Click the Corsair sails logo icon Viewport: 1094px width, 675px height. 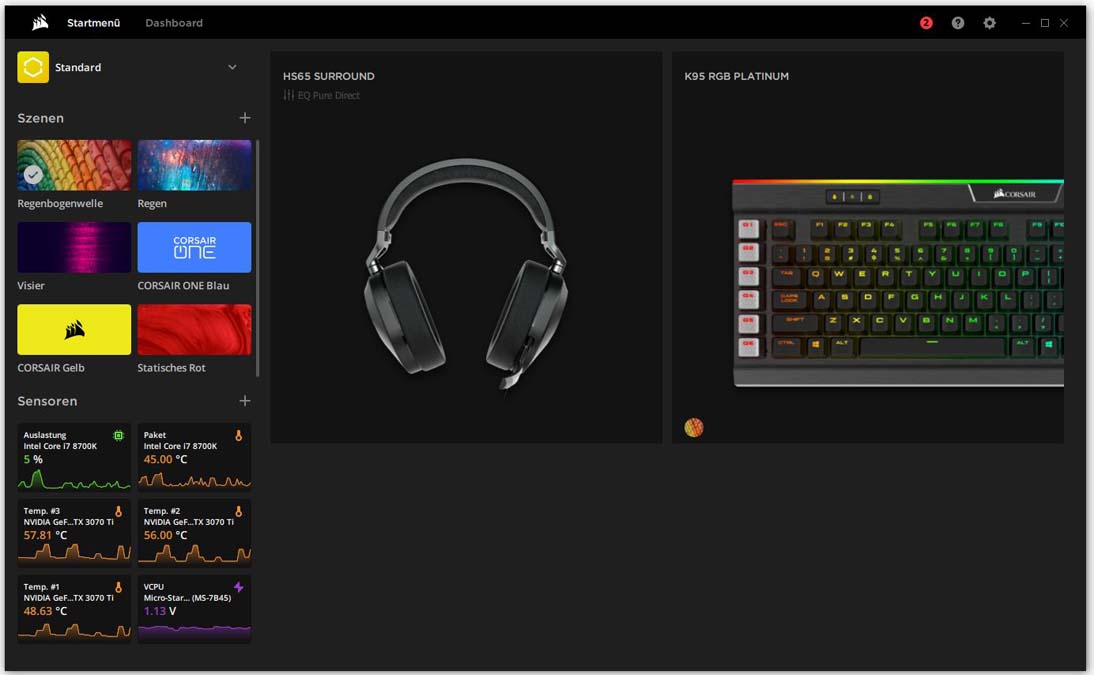coord(40,22)
